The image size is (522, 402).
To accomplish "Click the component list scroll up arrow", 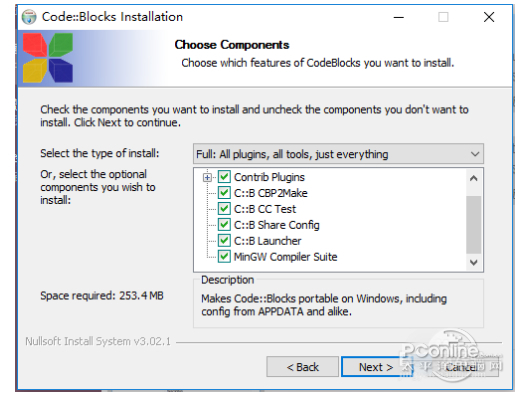I will click(474, 179).
